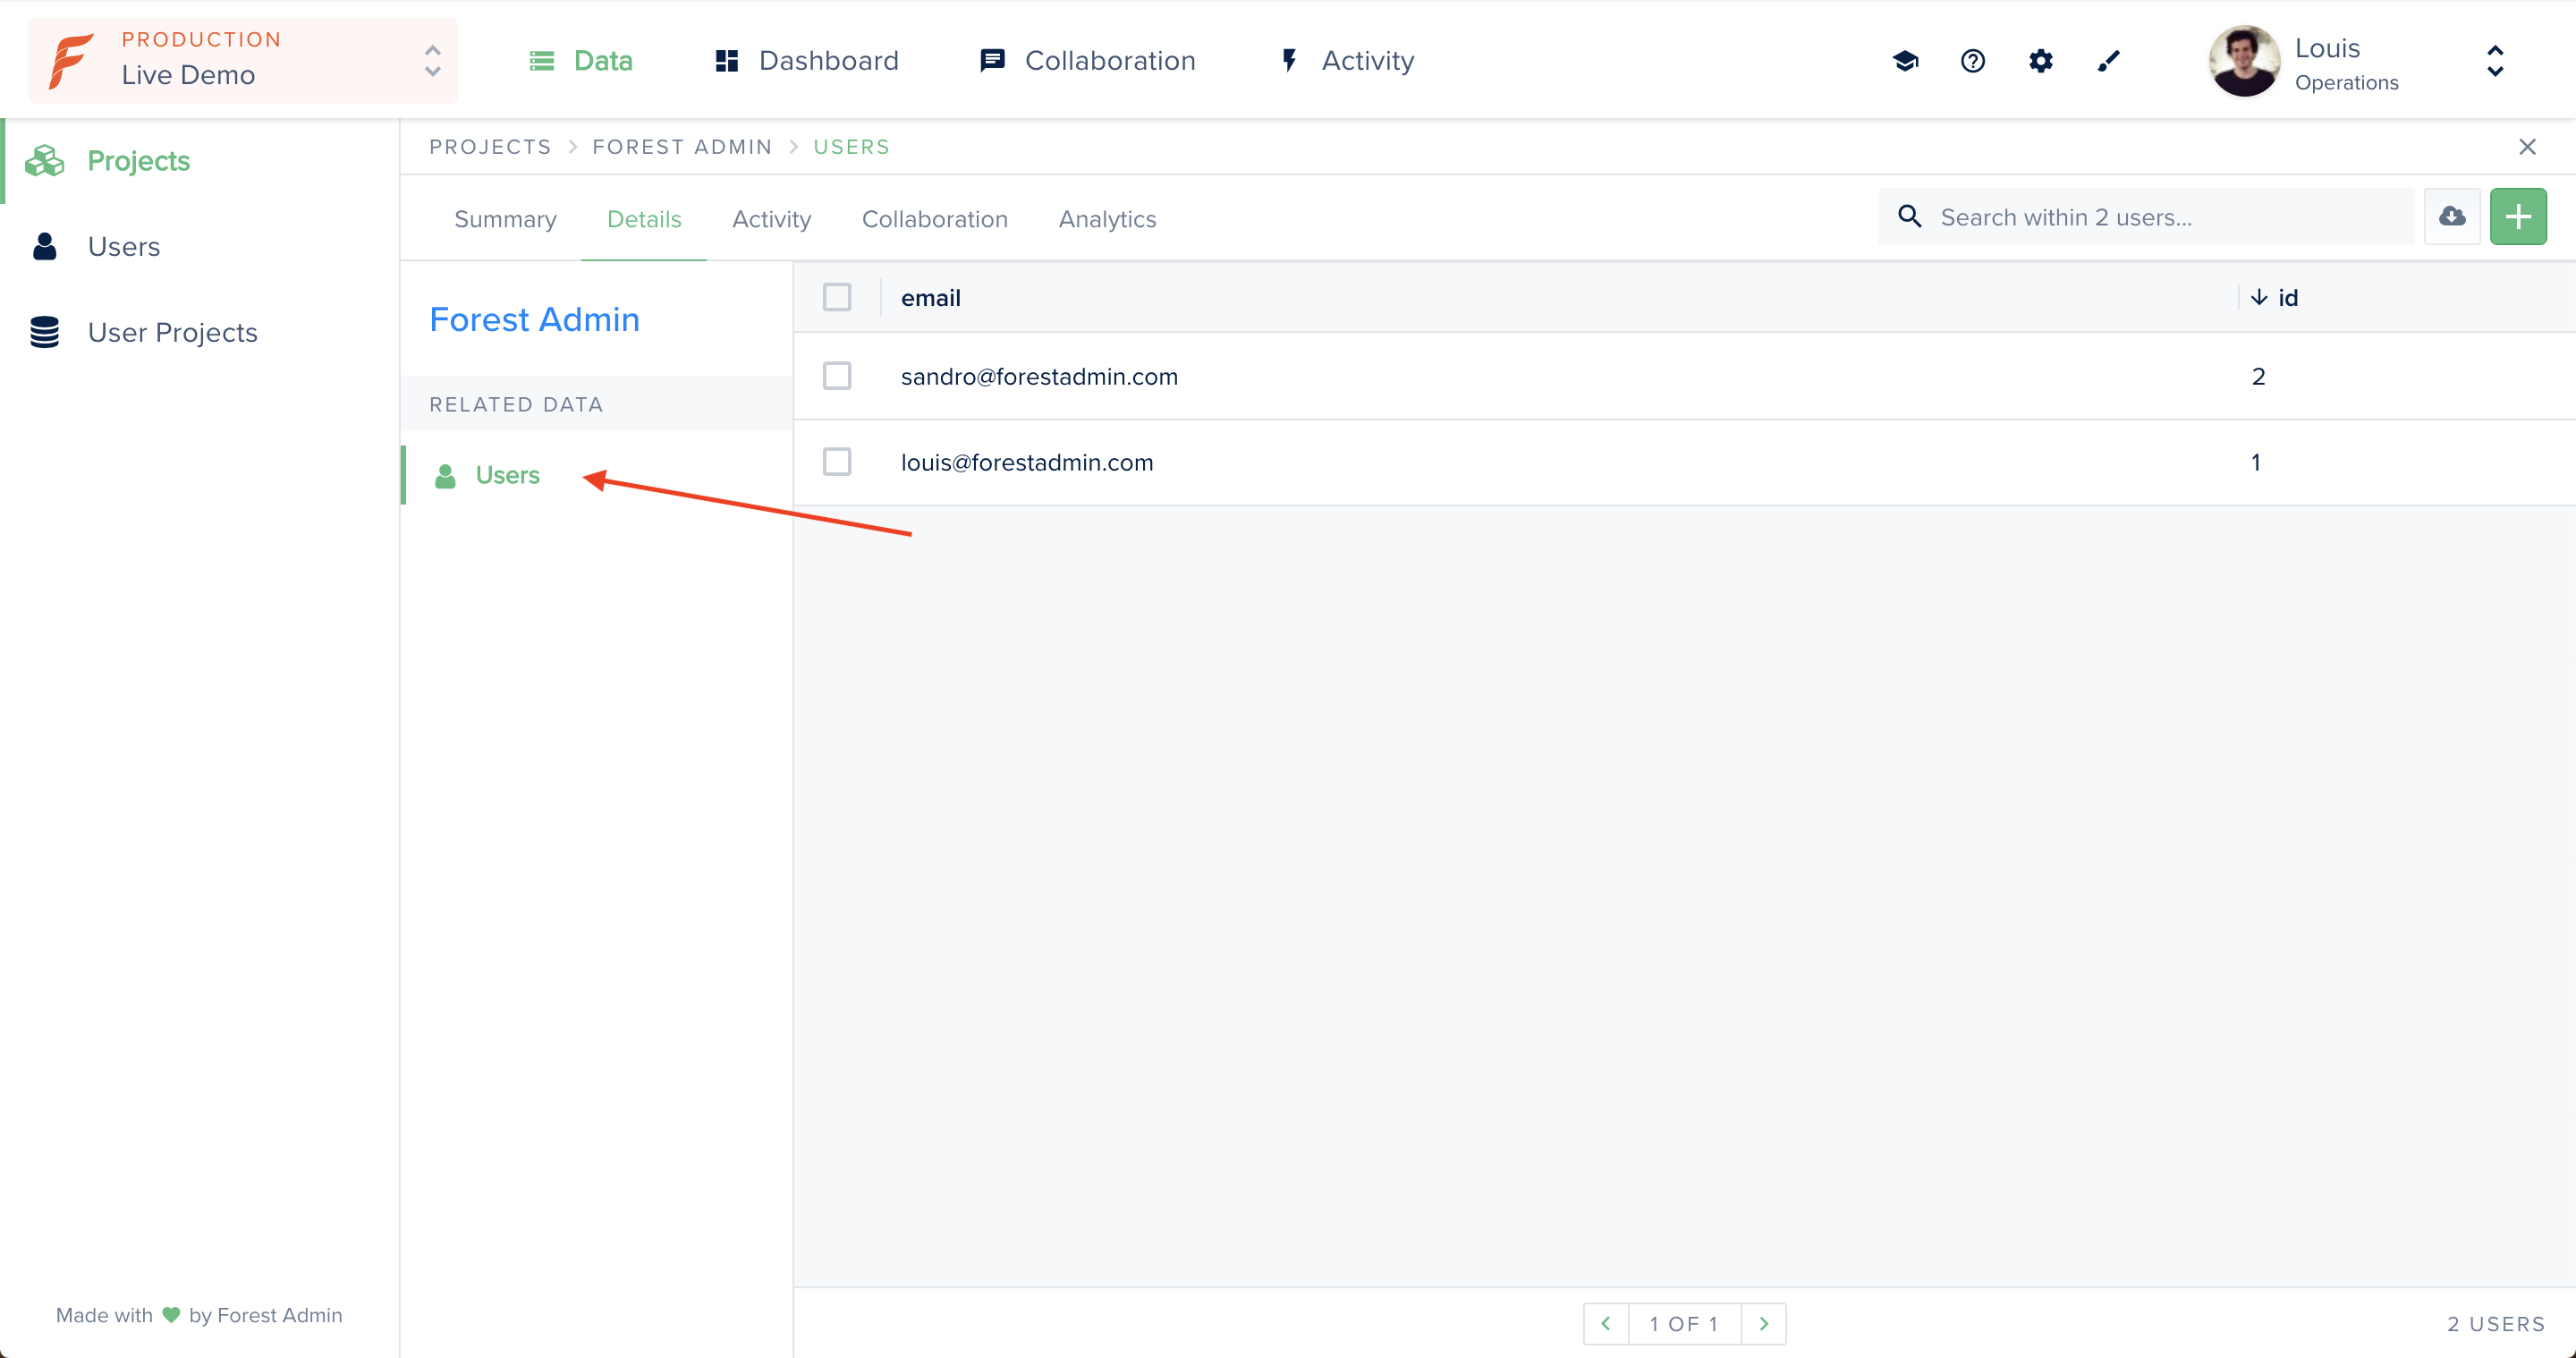Screen dimensions: 2576x1358
Task: Open the help question mark icon
Action: [x=1972, y=61]
